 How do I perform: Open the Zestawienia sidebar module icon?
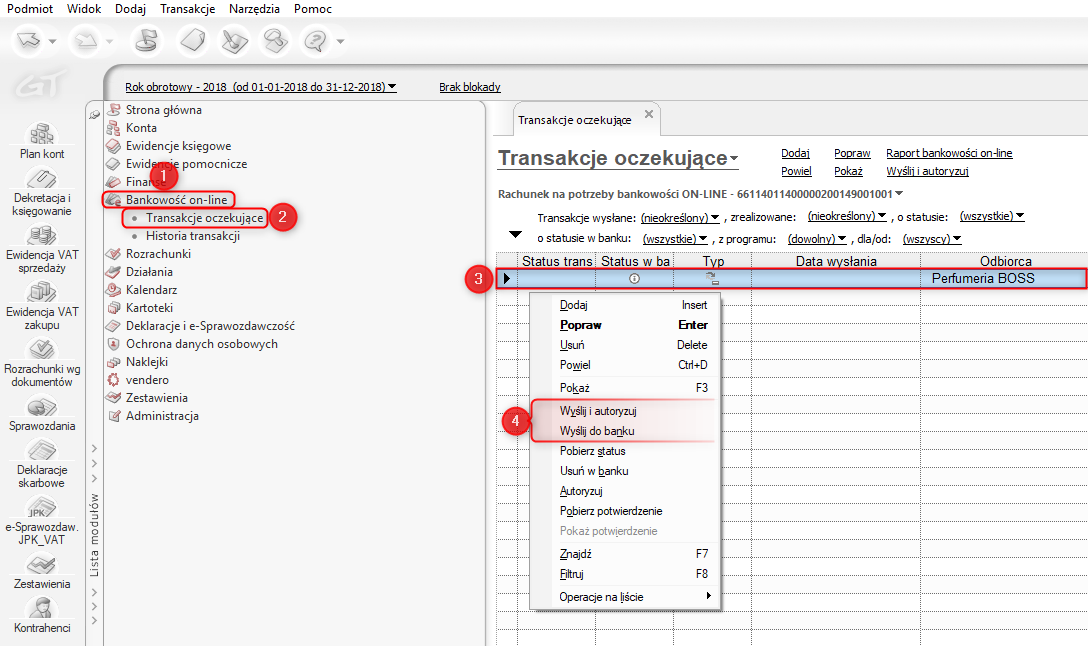point(42,565)
